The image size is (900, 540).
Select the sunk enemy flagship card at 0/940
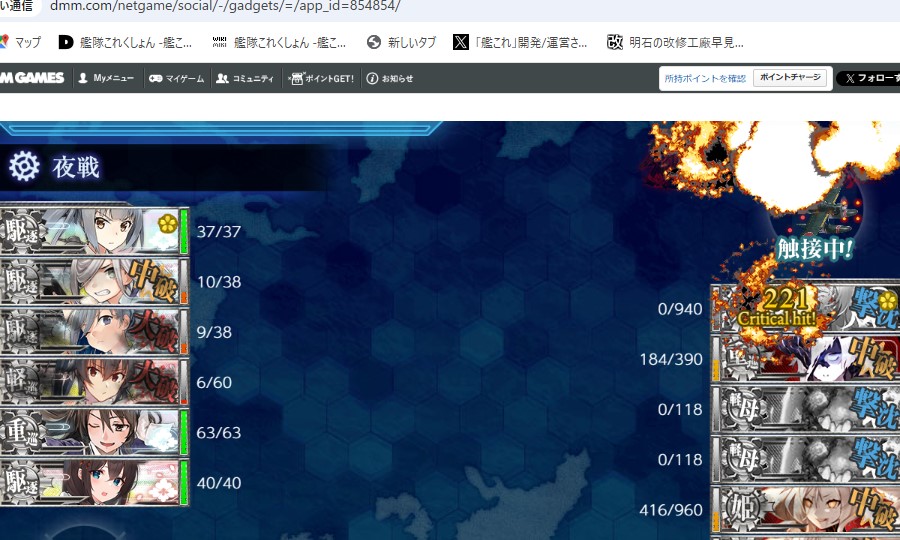(805, 308)
